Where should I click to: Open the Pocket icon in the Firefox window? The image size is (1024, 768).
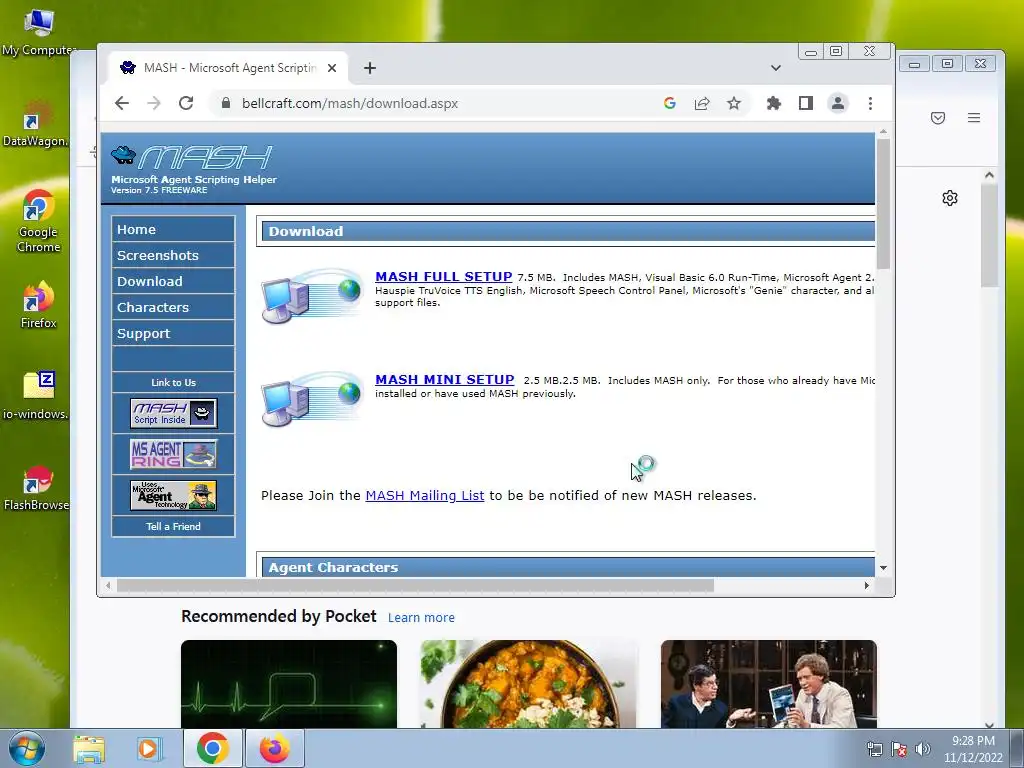coord(938,118)
